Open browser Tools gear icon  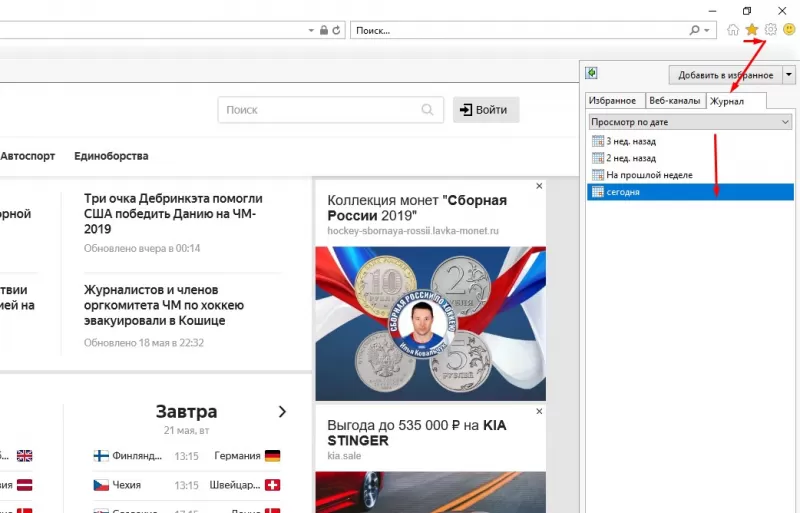(770, 30)
